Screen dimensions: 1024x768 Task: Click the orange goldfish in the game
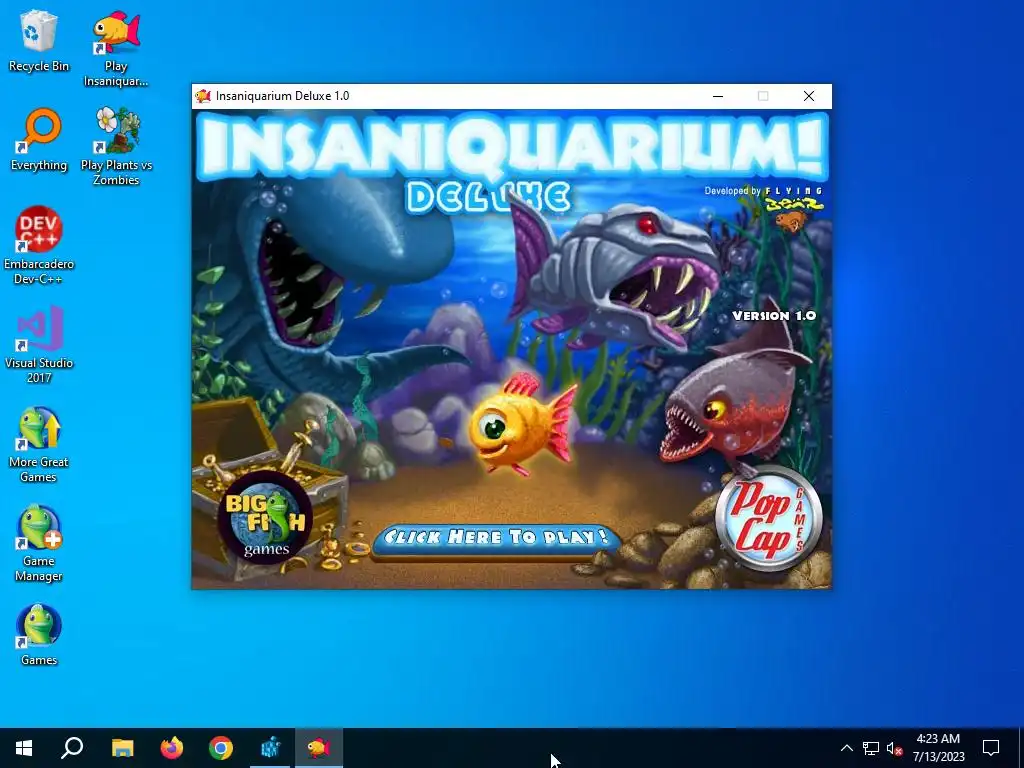(522, 424)
